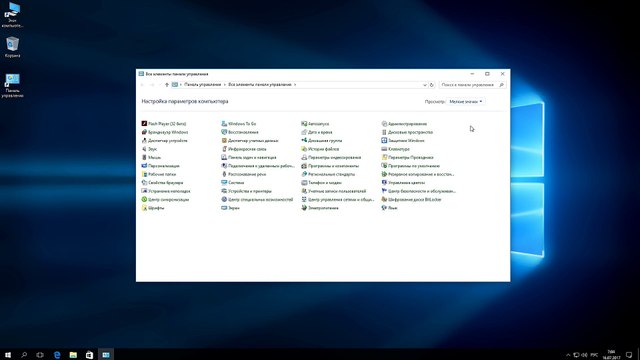Open the Store from the taskbar

pos(89,355)
